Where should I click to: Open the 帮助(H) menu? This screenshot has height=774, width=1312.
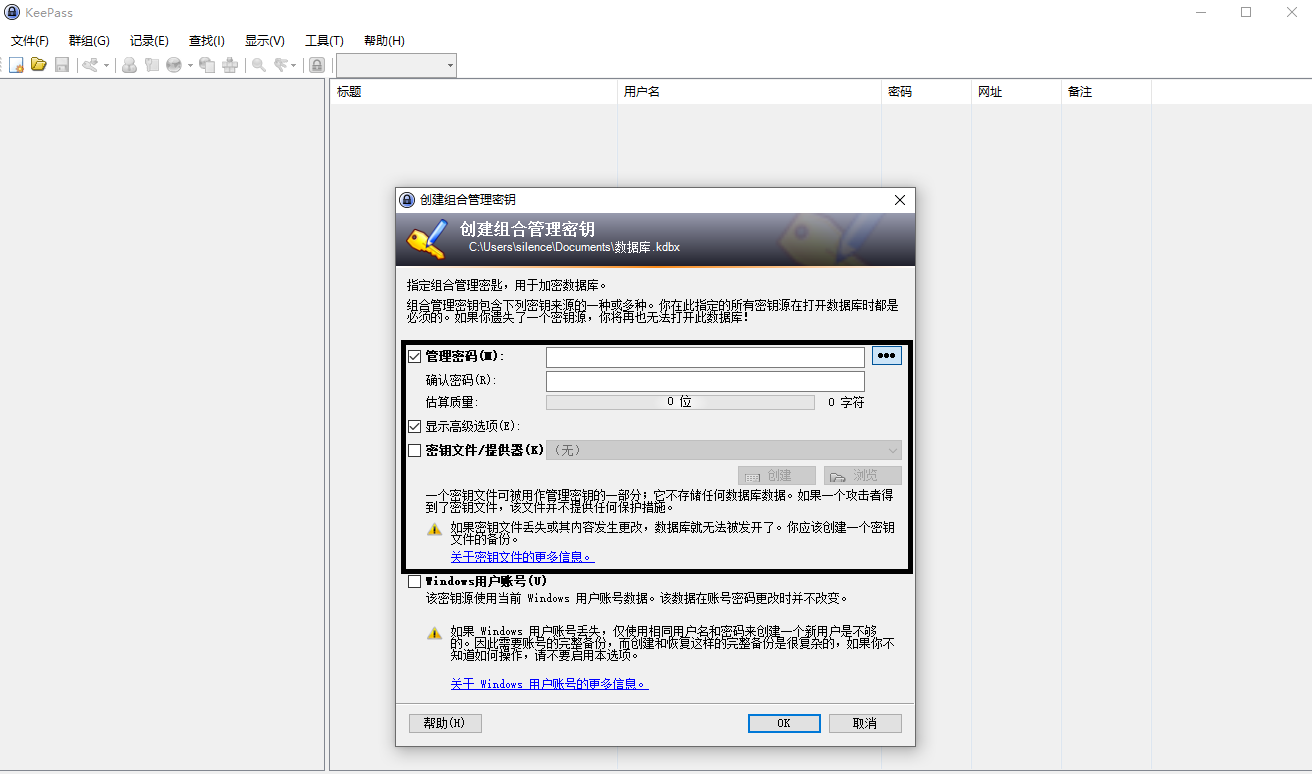[x=384, y=41]
